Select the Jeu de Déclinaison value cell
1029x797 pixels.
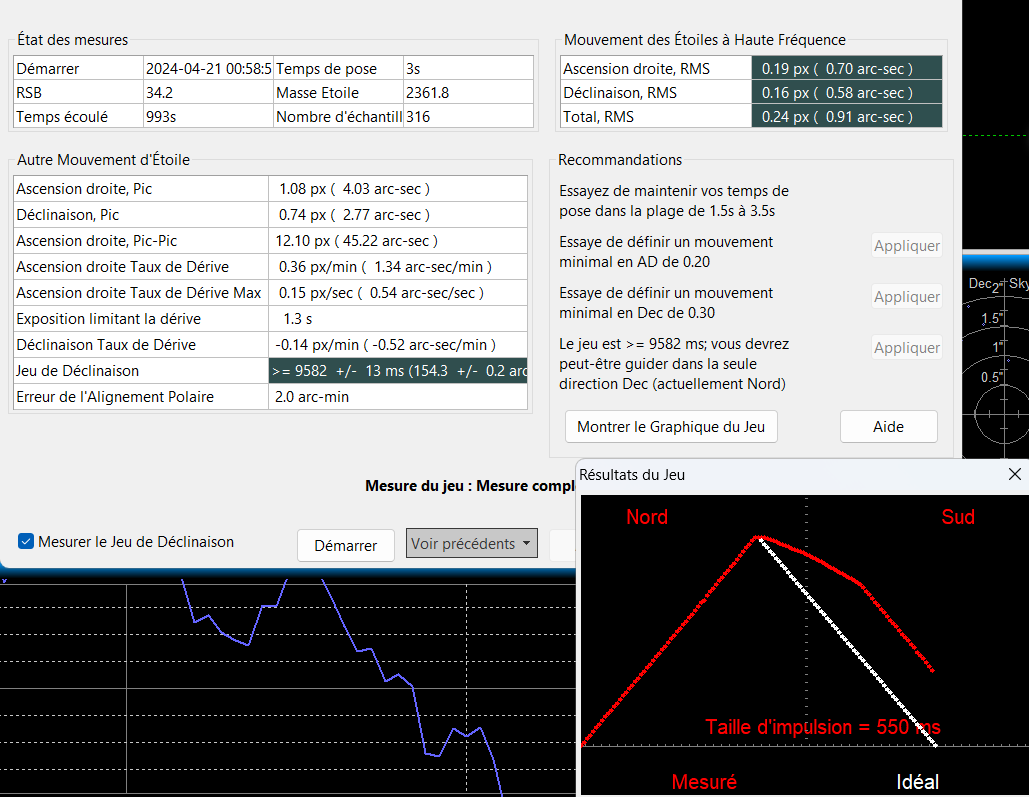click(397, 371)
